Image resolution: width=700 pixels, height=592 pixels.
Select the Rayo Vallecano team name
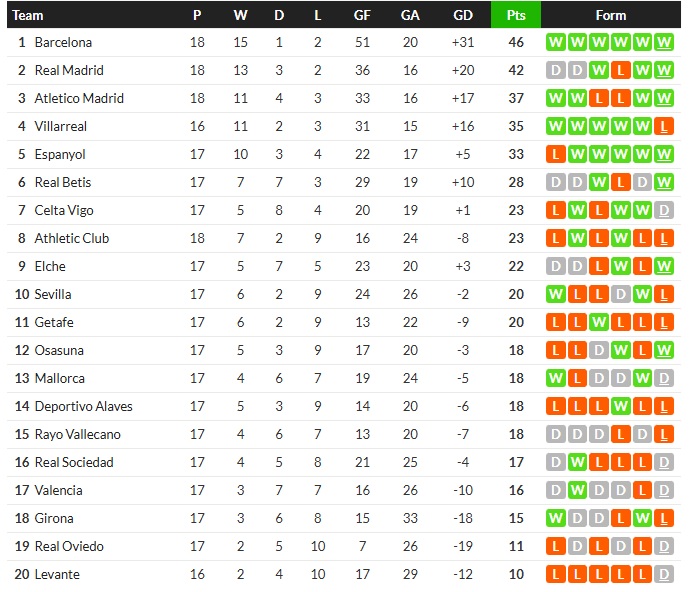point(77,435)
